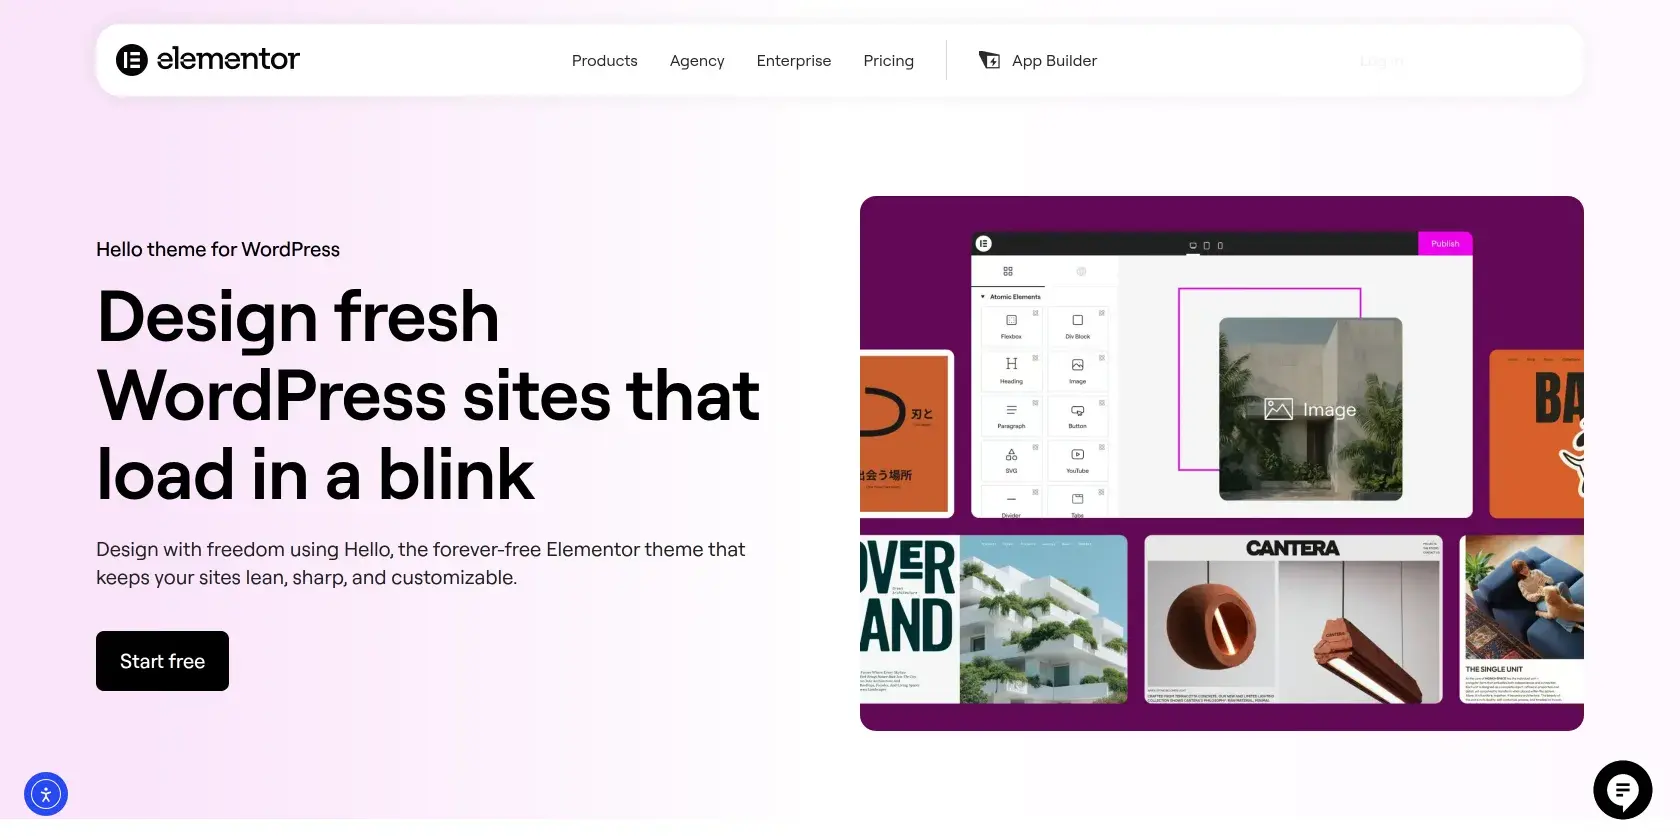
Task: Open THE SINGLE UNIT site thumbnail
Action: coord(1522,619)
